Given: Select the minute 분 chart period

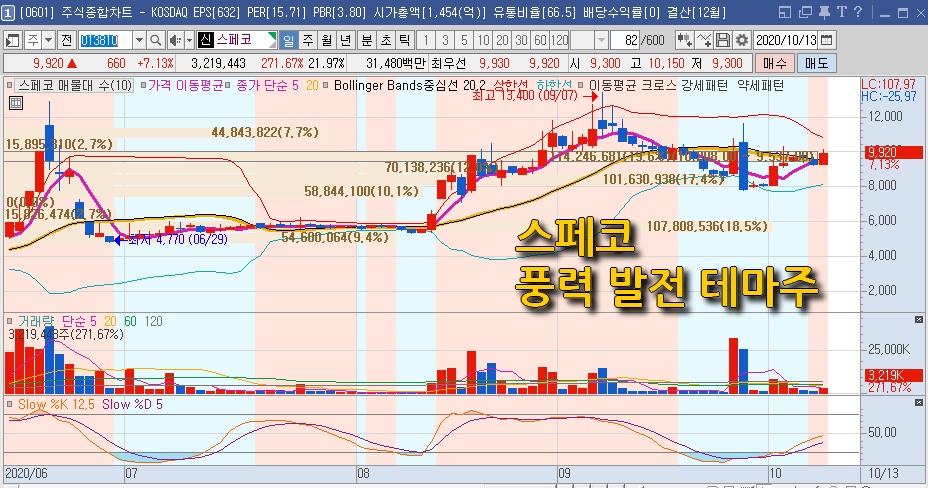Looking at the screenshot, I should point(367,40).
